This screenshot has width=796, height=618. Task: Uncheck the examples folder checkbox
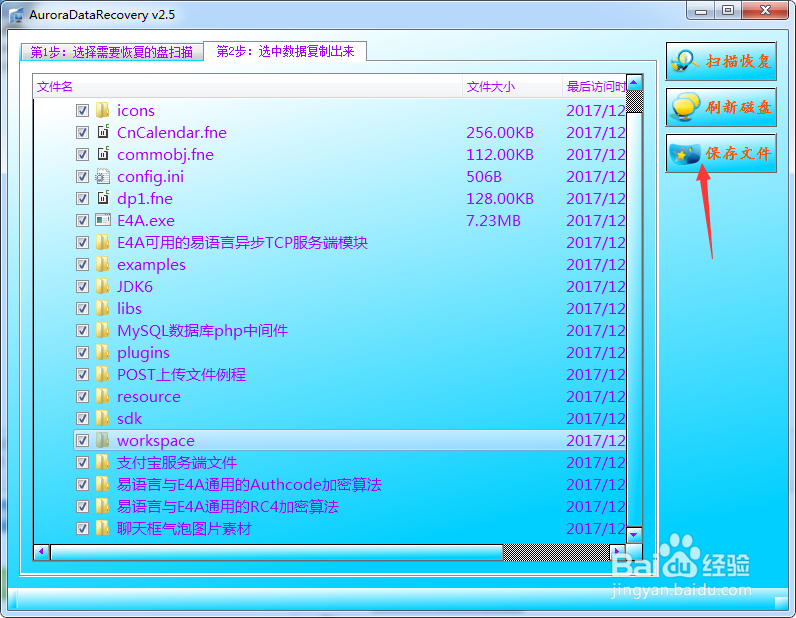tap(82, 265)
